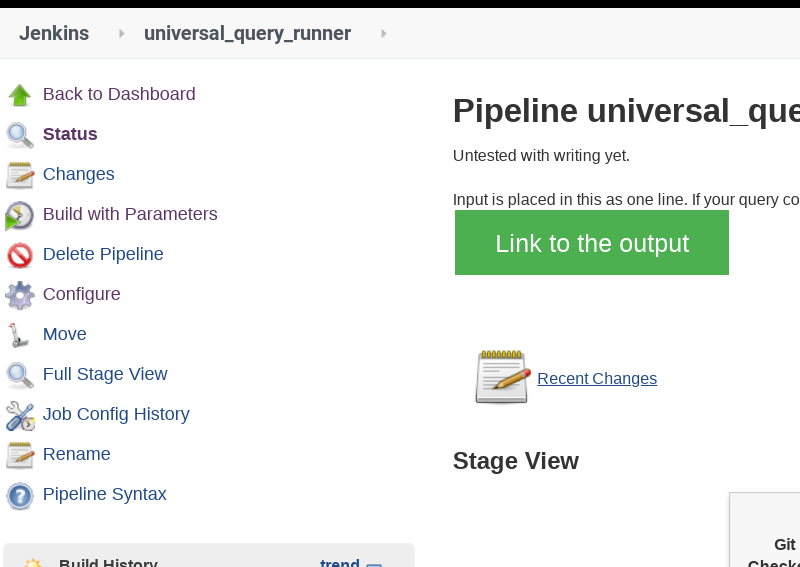This screenshot has width=800, height=567.
Task: Open the Full Stage View menu item
Action: coord(105,374)
